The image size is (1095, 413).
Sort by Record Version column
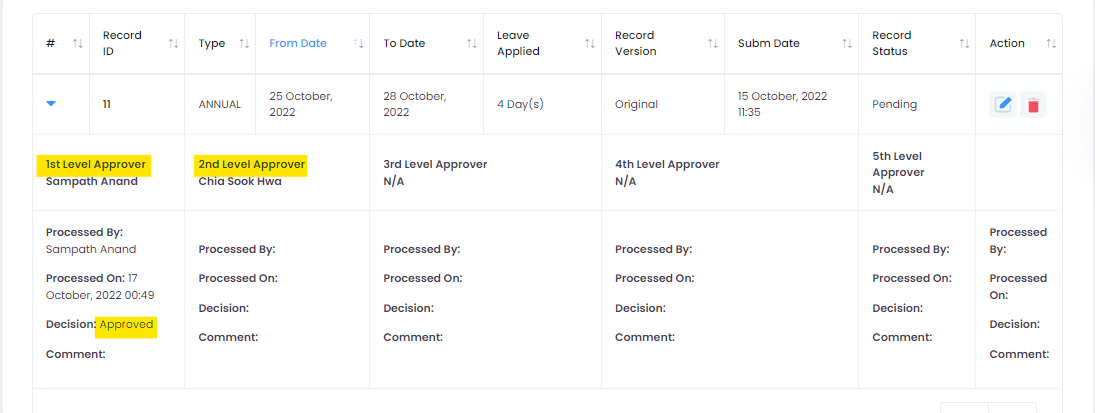pyautogui.click(x=712, y=43)
